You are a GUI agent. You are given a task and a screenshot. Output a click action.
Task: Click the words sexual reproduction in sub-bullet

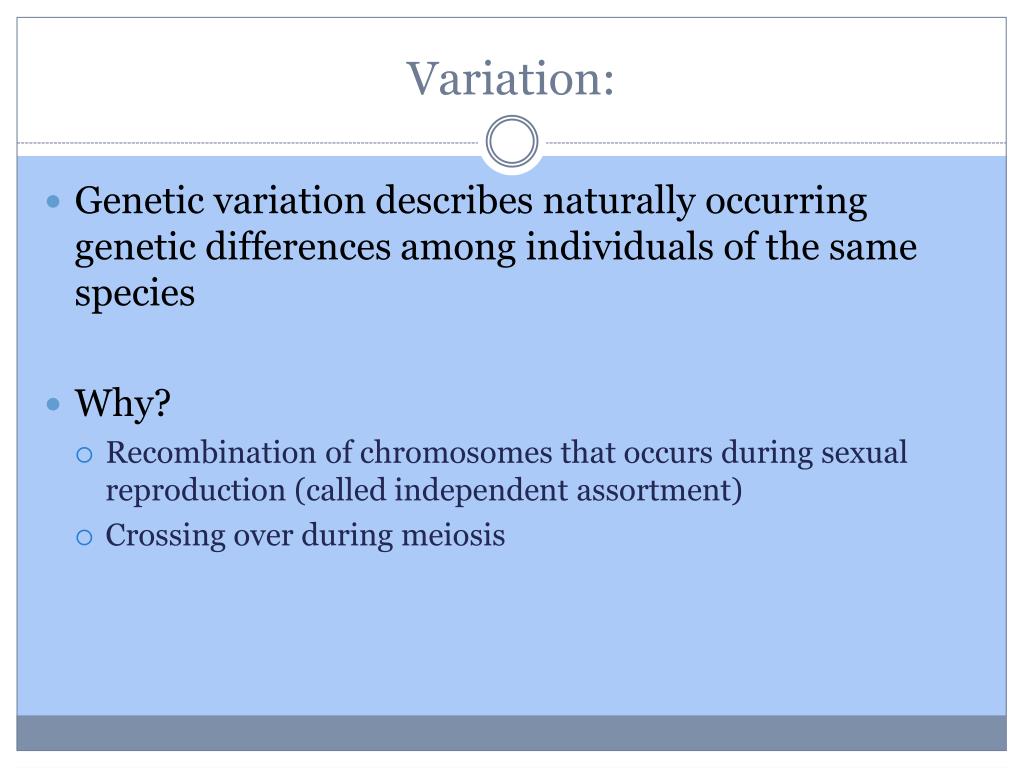pyautogui.click(x=506, y=471)
